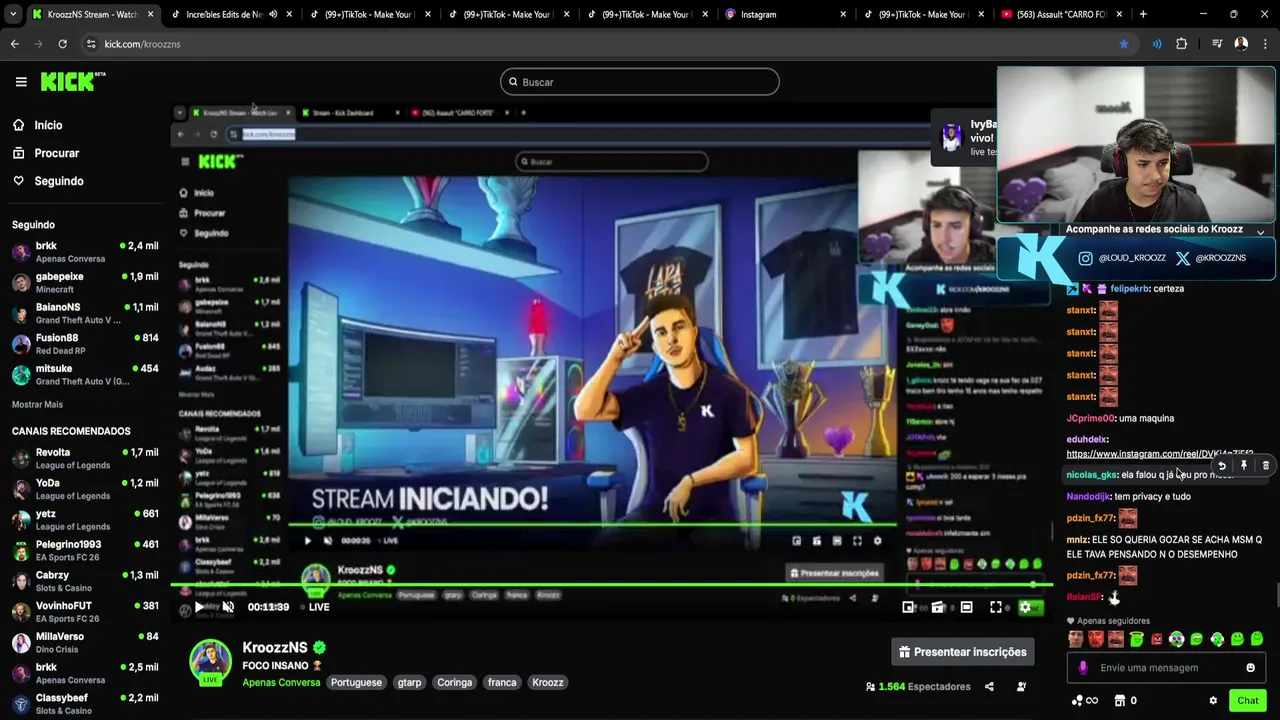Open Seguindo page in sidebar

click(48, 181)
